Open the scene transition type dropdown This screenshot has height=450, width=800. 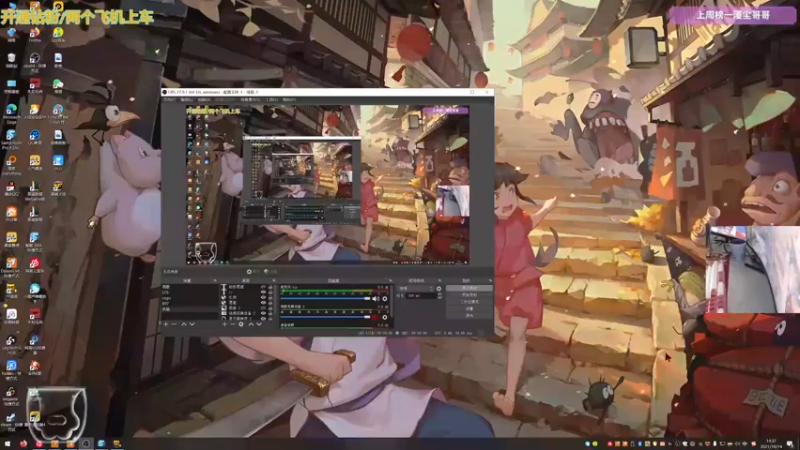click(416, 288)
